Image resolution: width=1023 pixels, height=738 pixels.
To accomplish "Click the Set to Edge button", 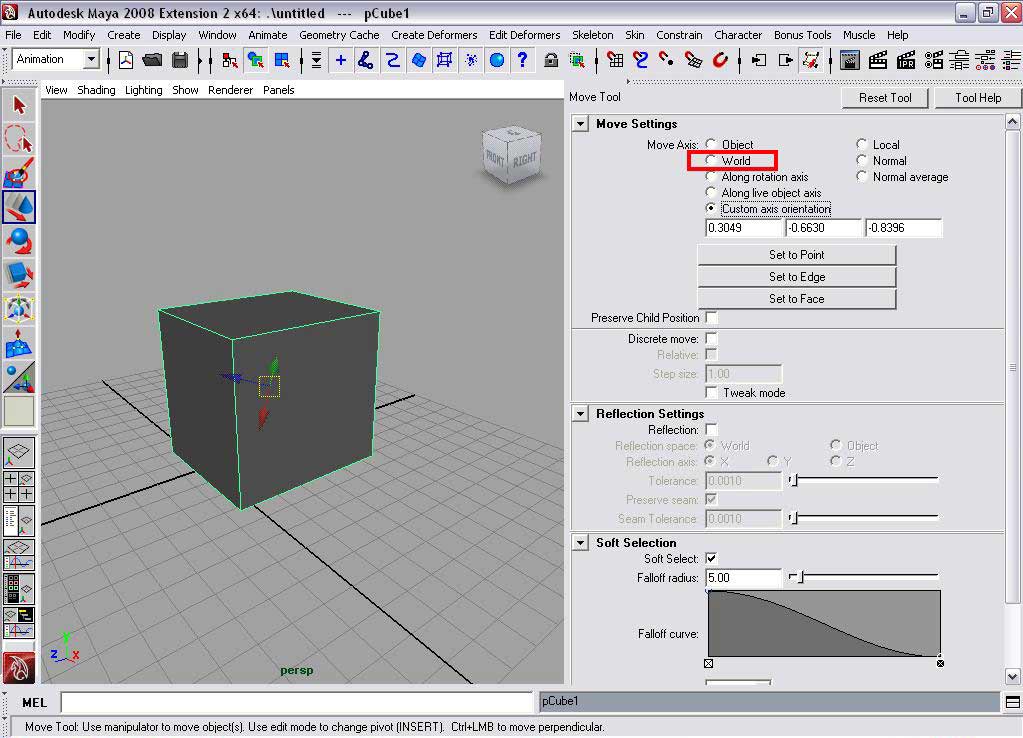I will click(x=796, y=277).
